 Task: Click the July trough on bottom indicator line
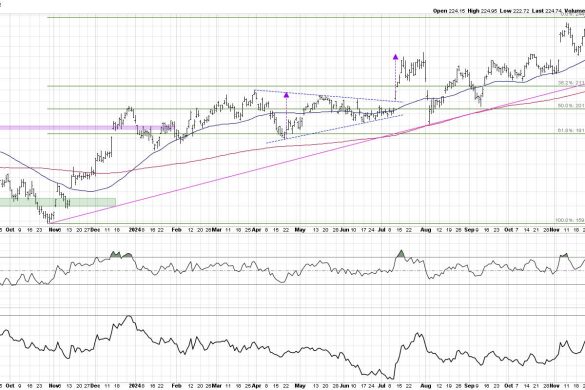coord(391,378)
